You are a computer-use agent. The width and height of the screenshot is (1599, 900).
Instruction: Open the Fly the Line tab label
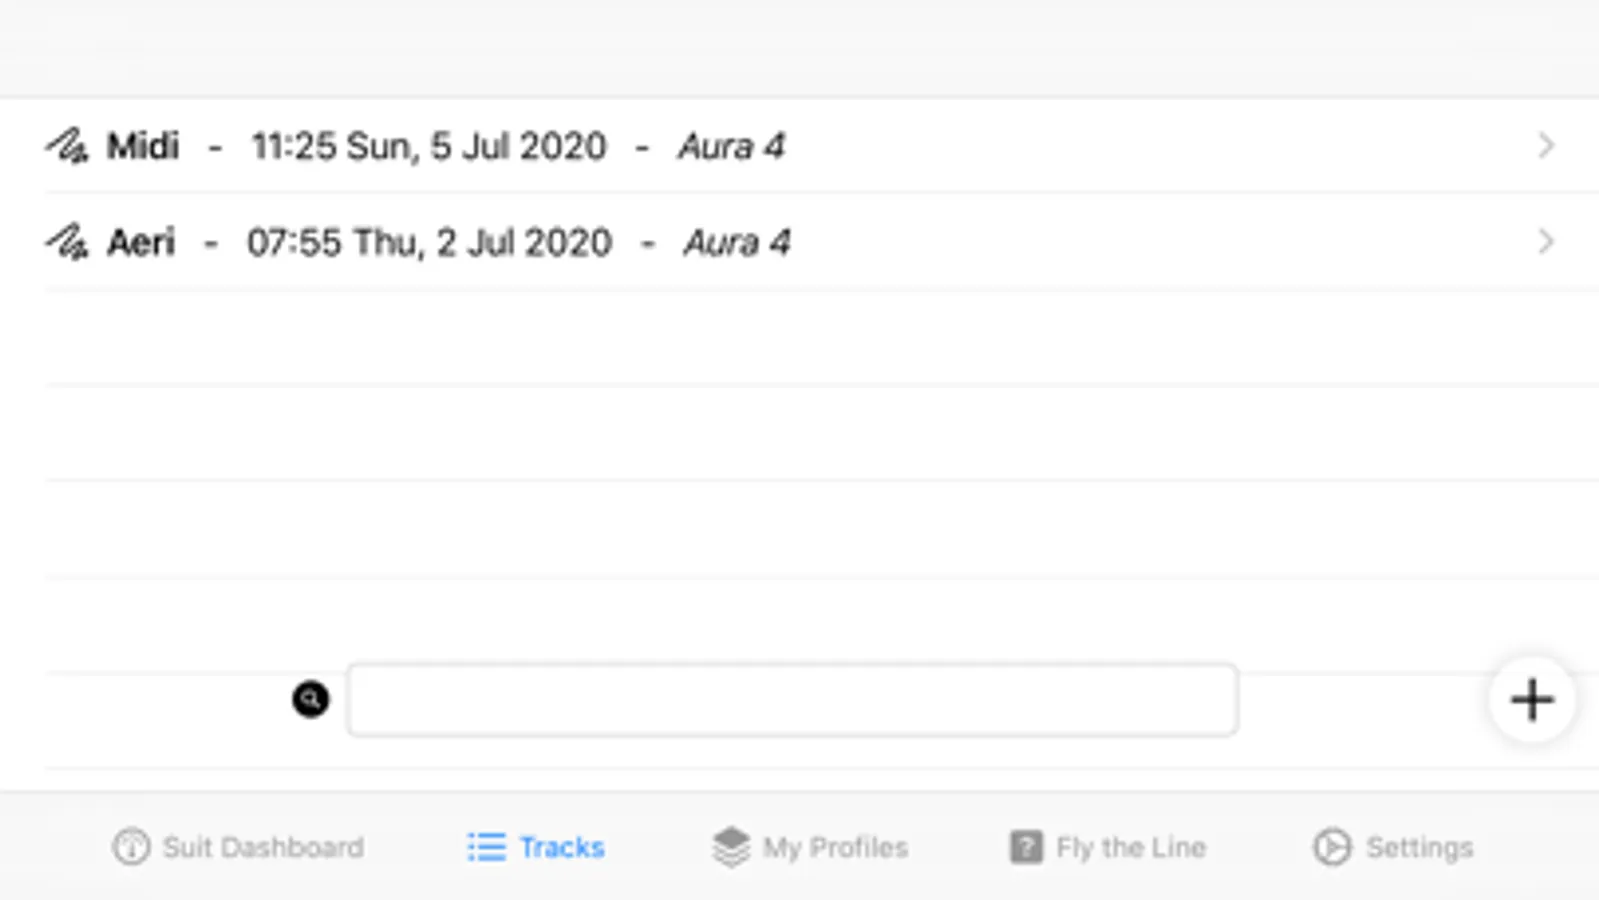pyautogui.click(x=1131, y=847)
